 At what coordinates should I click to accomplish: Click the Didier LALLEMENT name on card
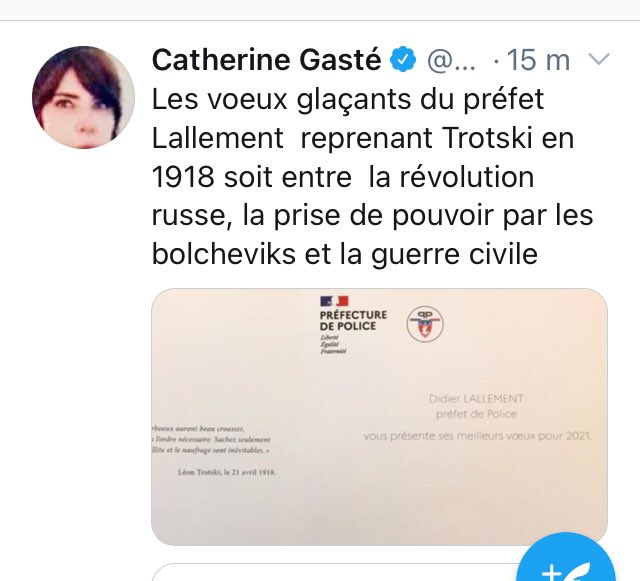[476, 398]
